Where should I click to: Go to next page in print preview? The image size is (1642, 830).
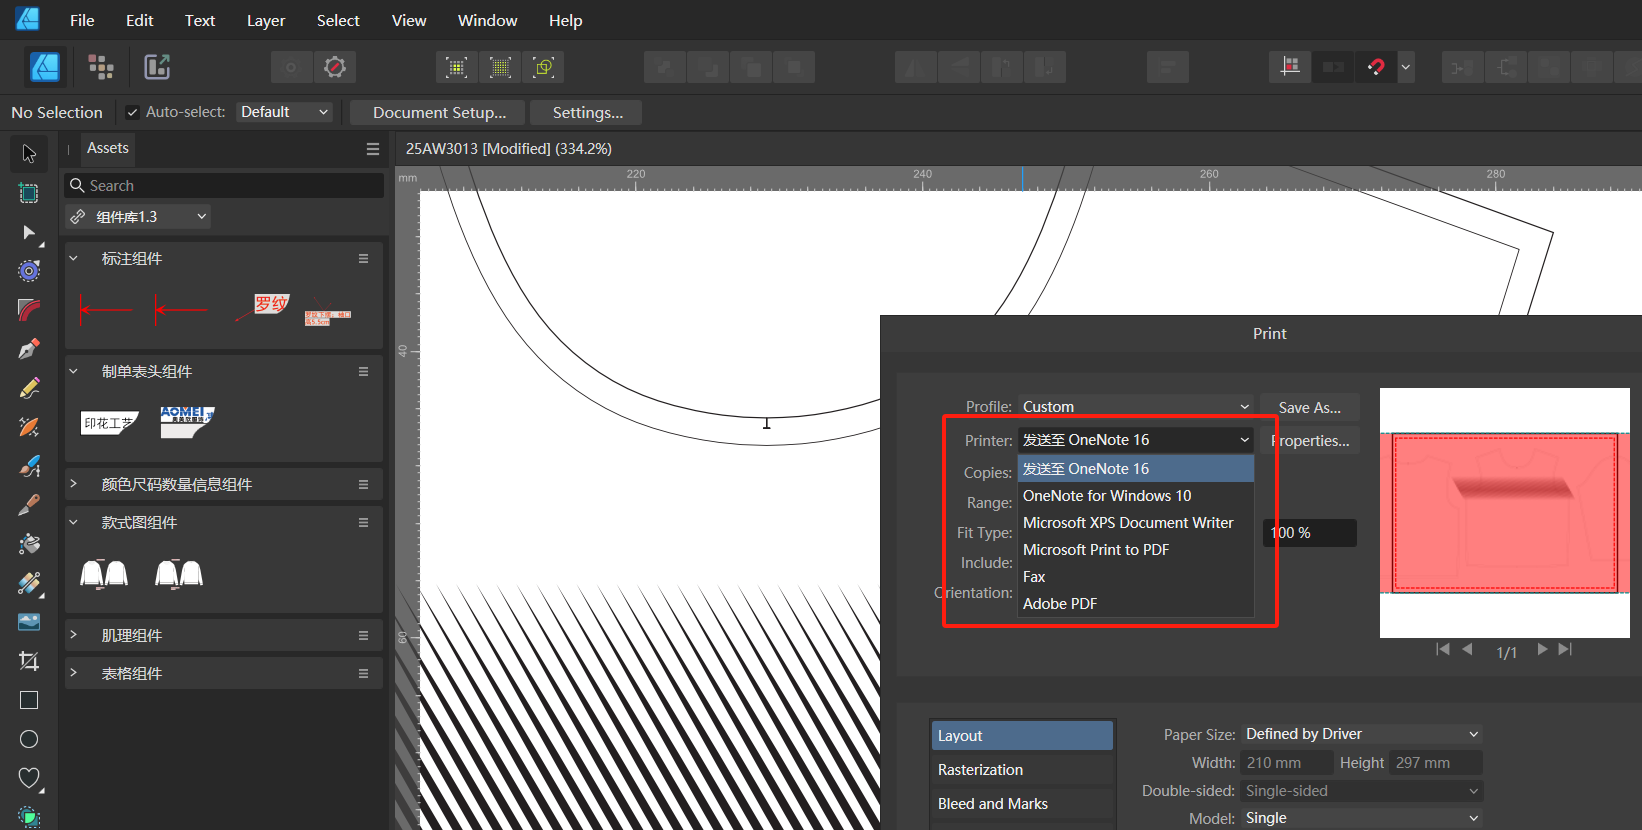pyautogui.click(x=1542, y=650)
